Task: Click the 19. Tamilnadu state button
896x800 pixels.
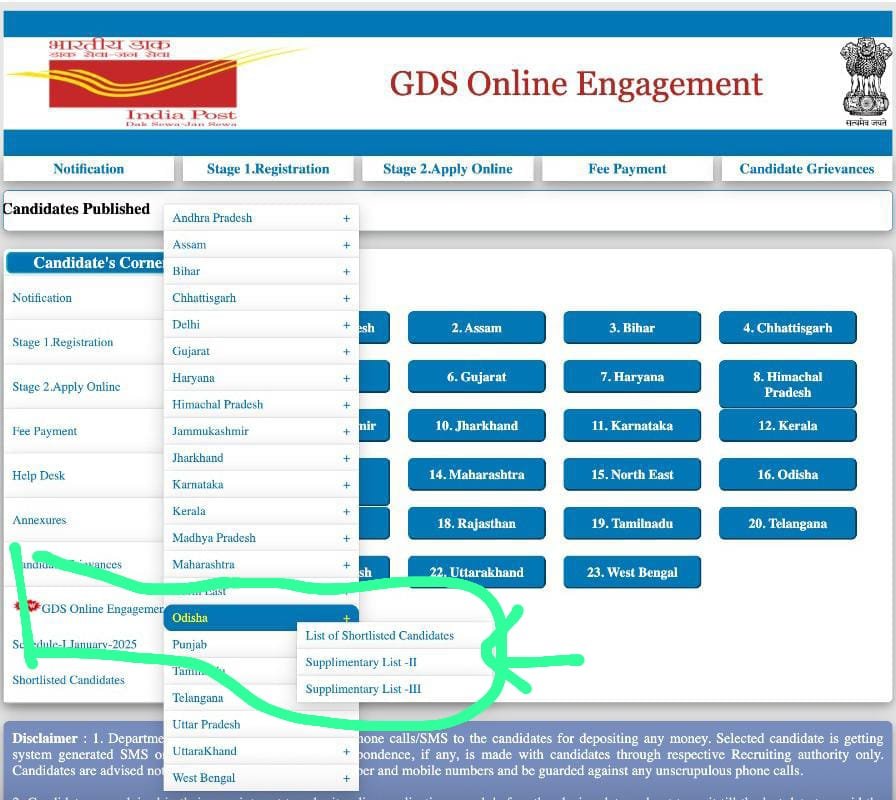Action: 632,523
